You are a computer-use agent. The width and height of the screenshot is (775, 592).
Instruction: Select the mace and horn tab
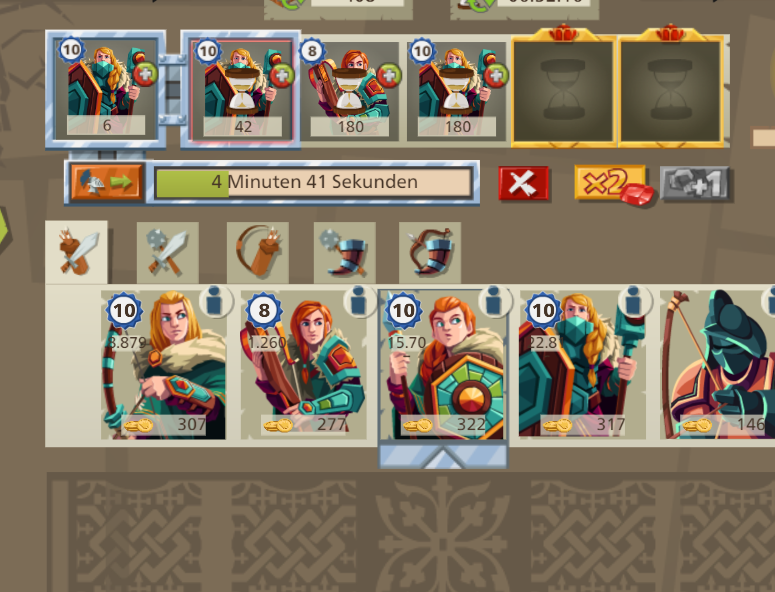tap(344, 254)
